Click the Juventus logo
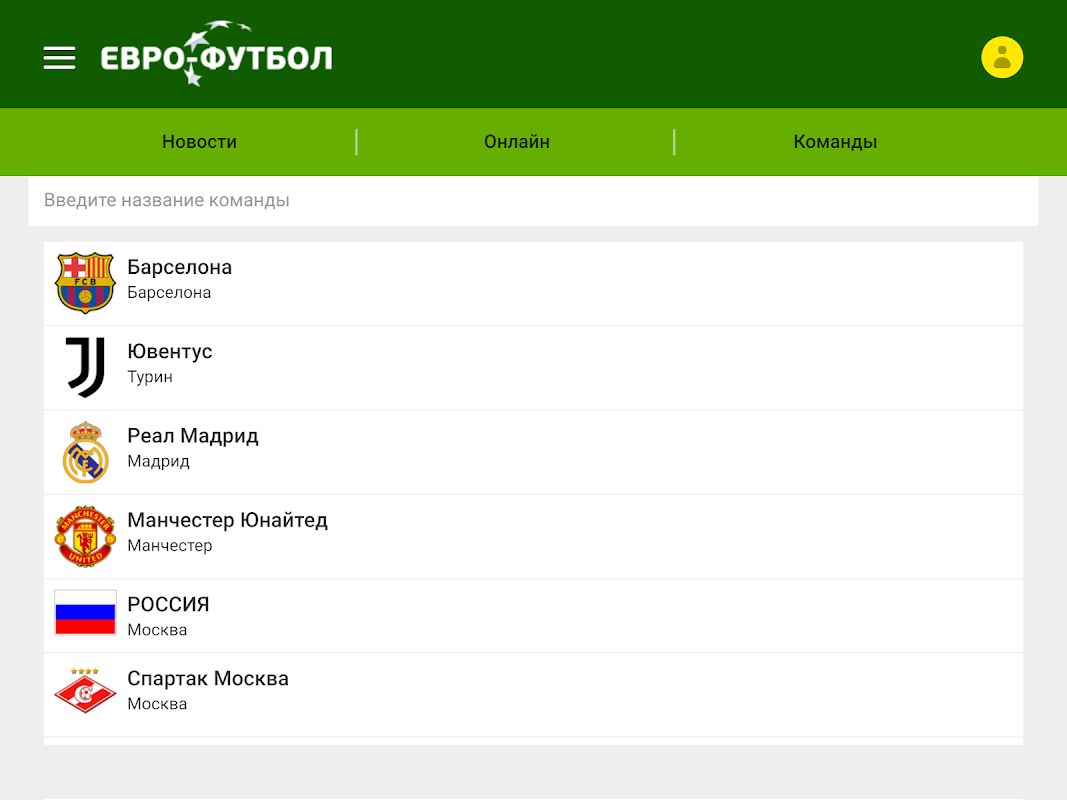Viewport: 1067px width, 800px height. point(85,367)
